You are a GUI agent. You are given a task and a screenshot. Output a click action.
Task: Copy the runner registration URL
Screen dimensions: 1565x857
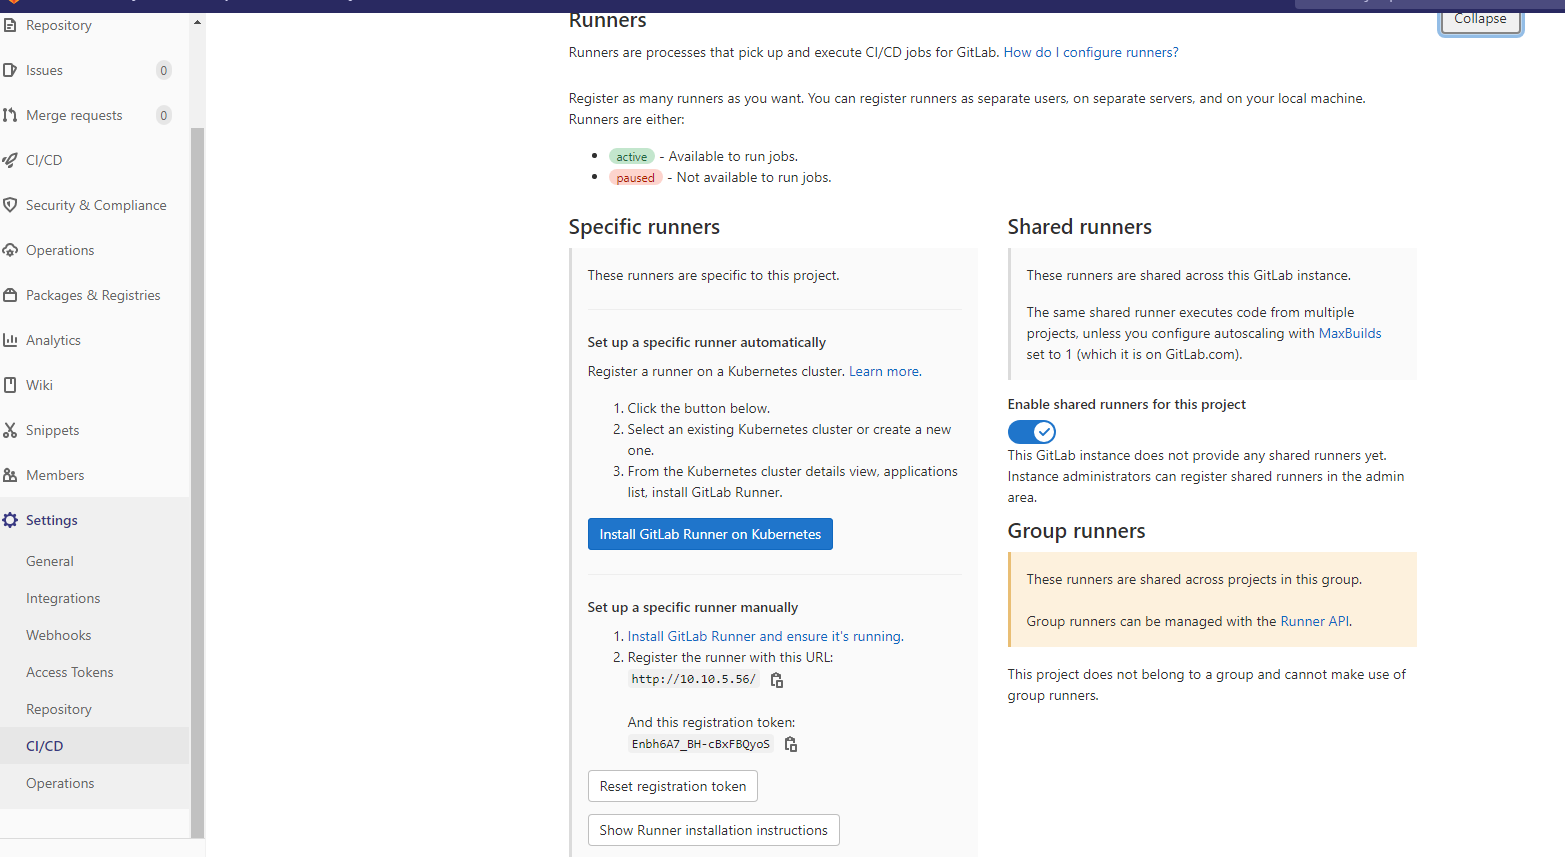[777, 680]
